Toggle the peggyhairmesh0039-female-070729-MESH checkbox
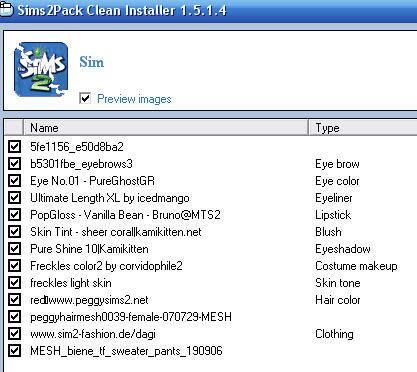 (14, 317)
